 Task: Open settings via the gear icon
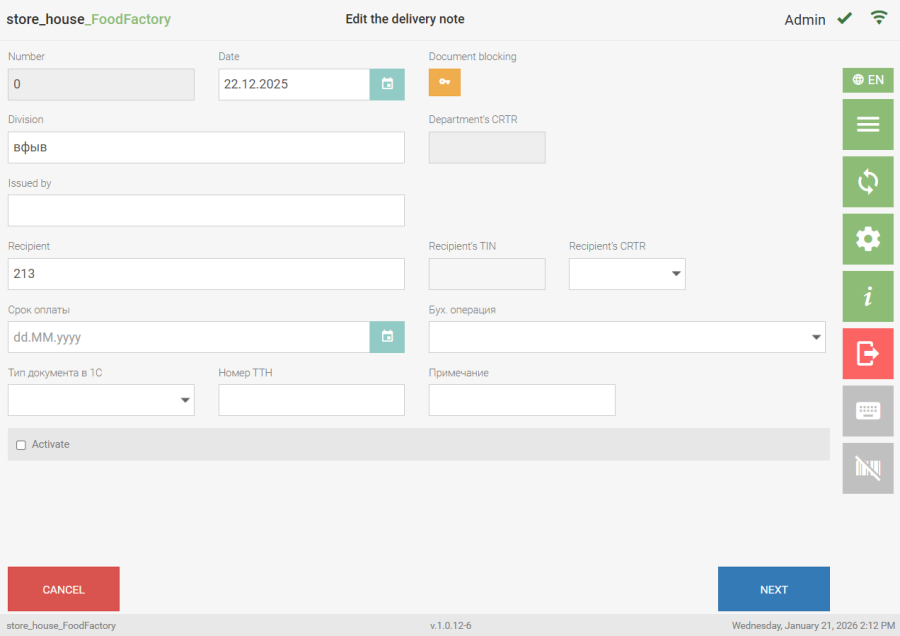[x=867, y=239]
